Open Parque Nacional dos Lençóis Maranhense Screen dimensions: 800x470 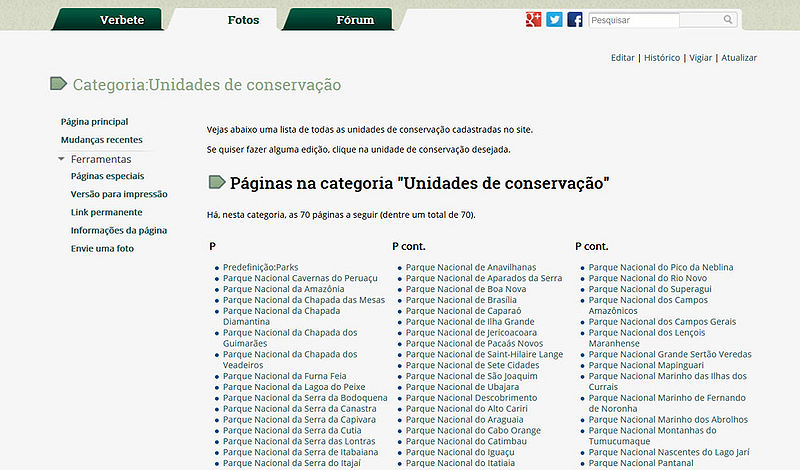(x=647, y=338)
